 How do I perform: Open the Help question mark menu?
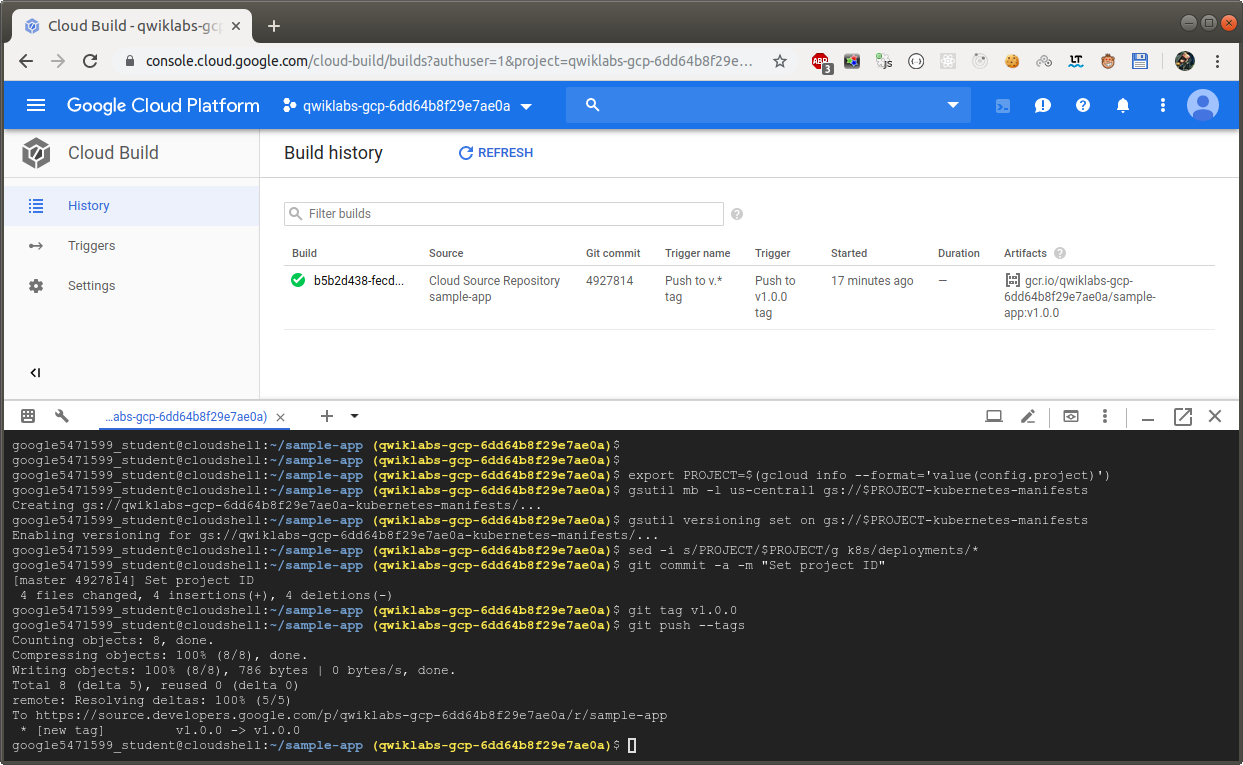tap(1083, 105)
